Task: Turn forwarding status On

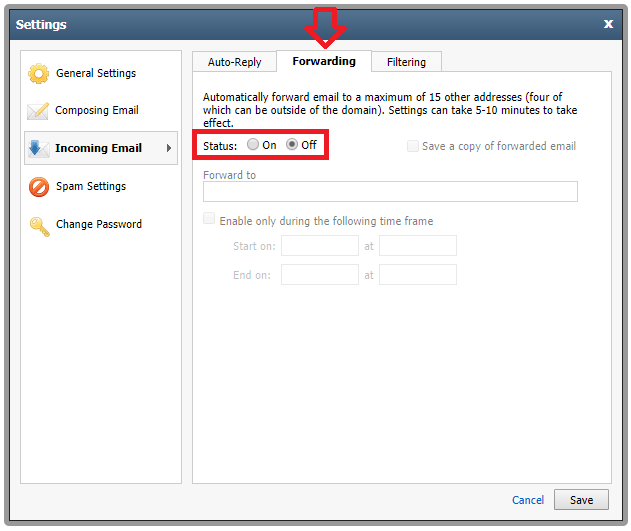Action: click(253, 144)
